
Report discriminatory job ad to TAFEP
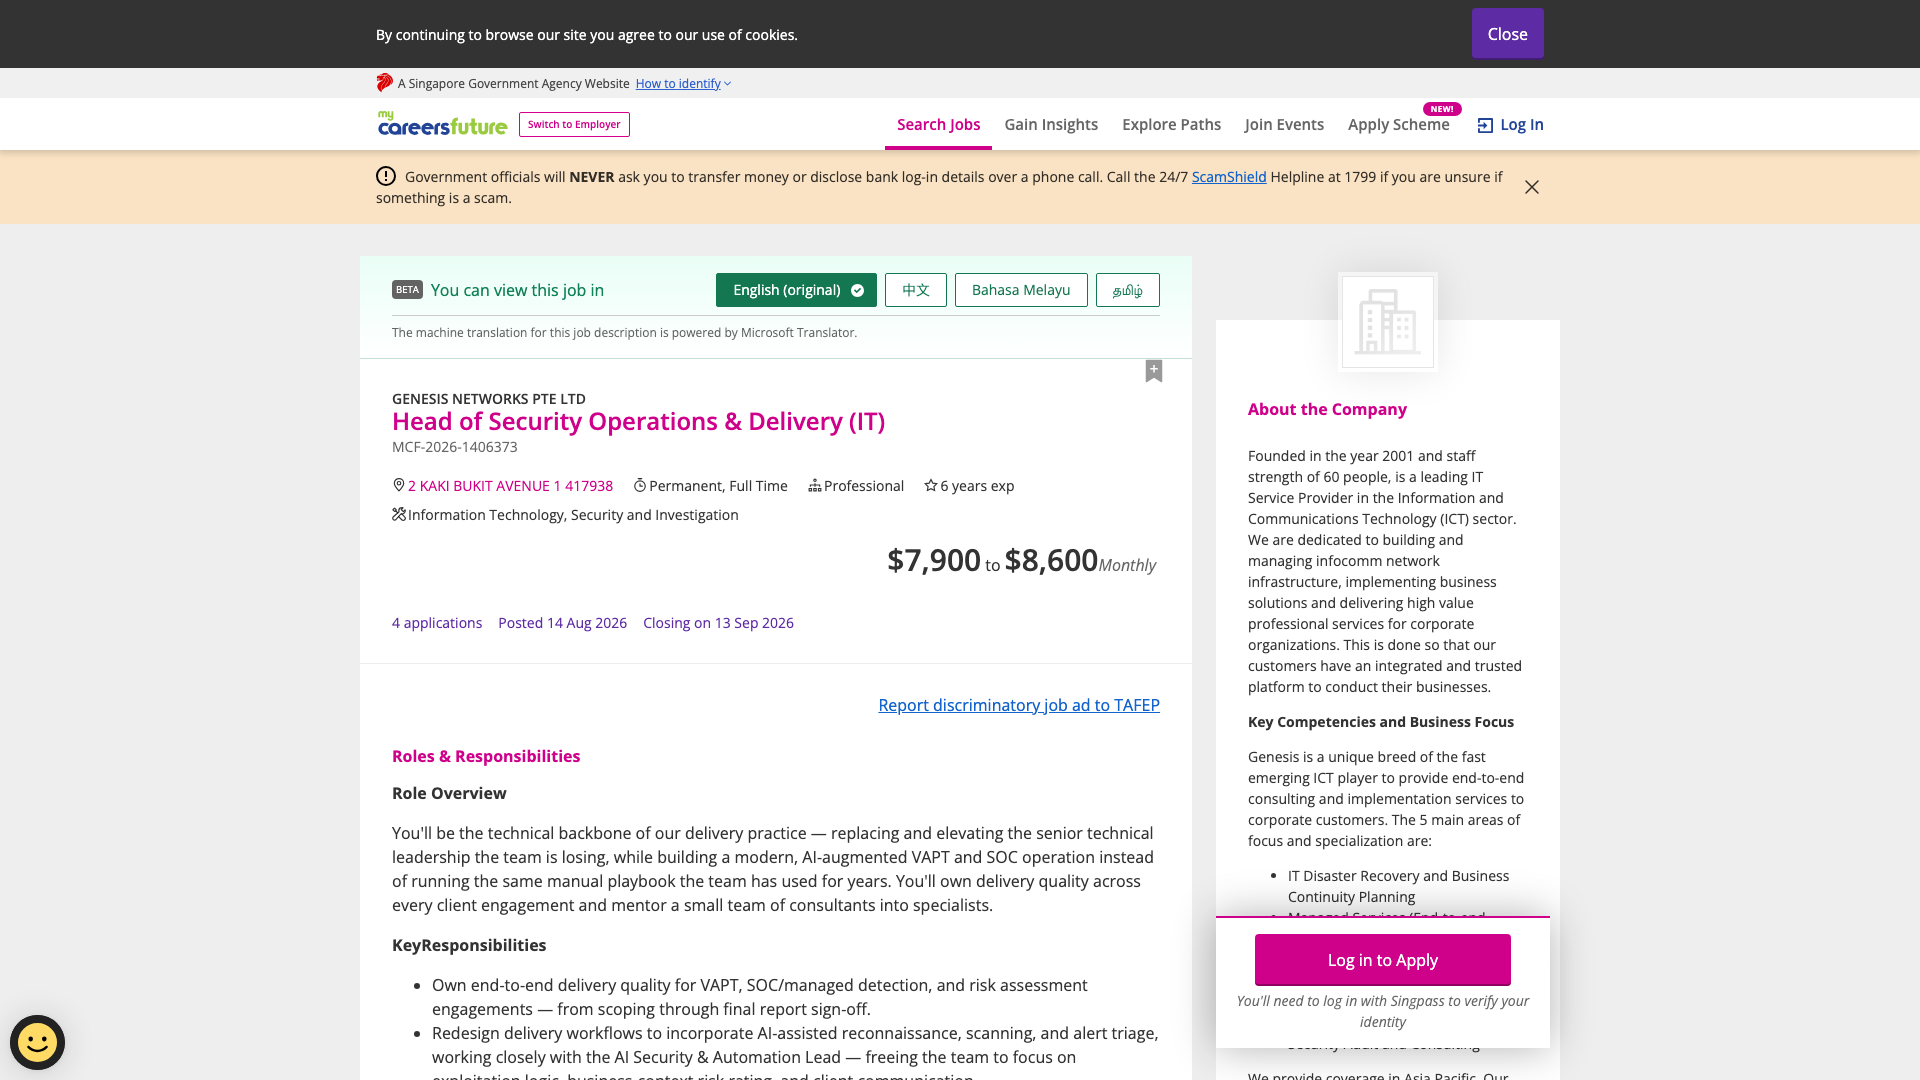click(1019, 705)
